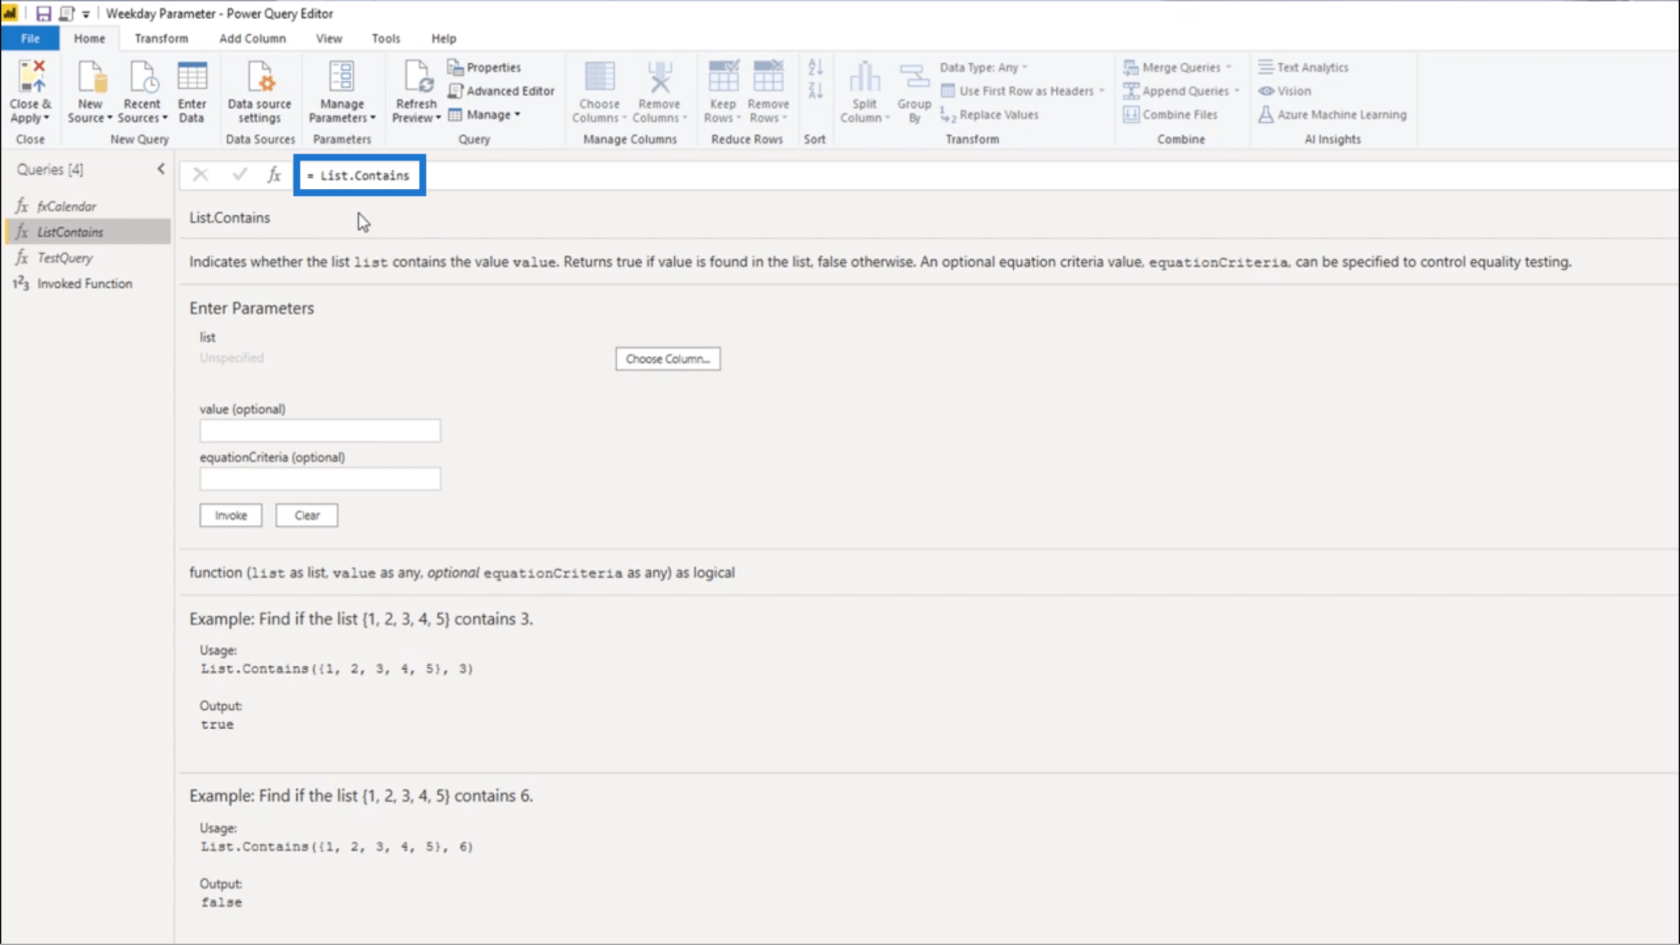Click the Choose Columns icon
Image resolution: width=1680 pixels, height=945 pixels.
(600, 77)
